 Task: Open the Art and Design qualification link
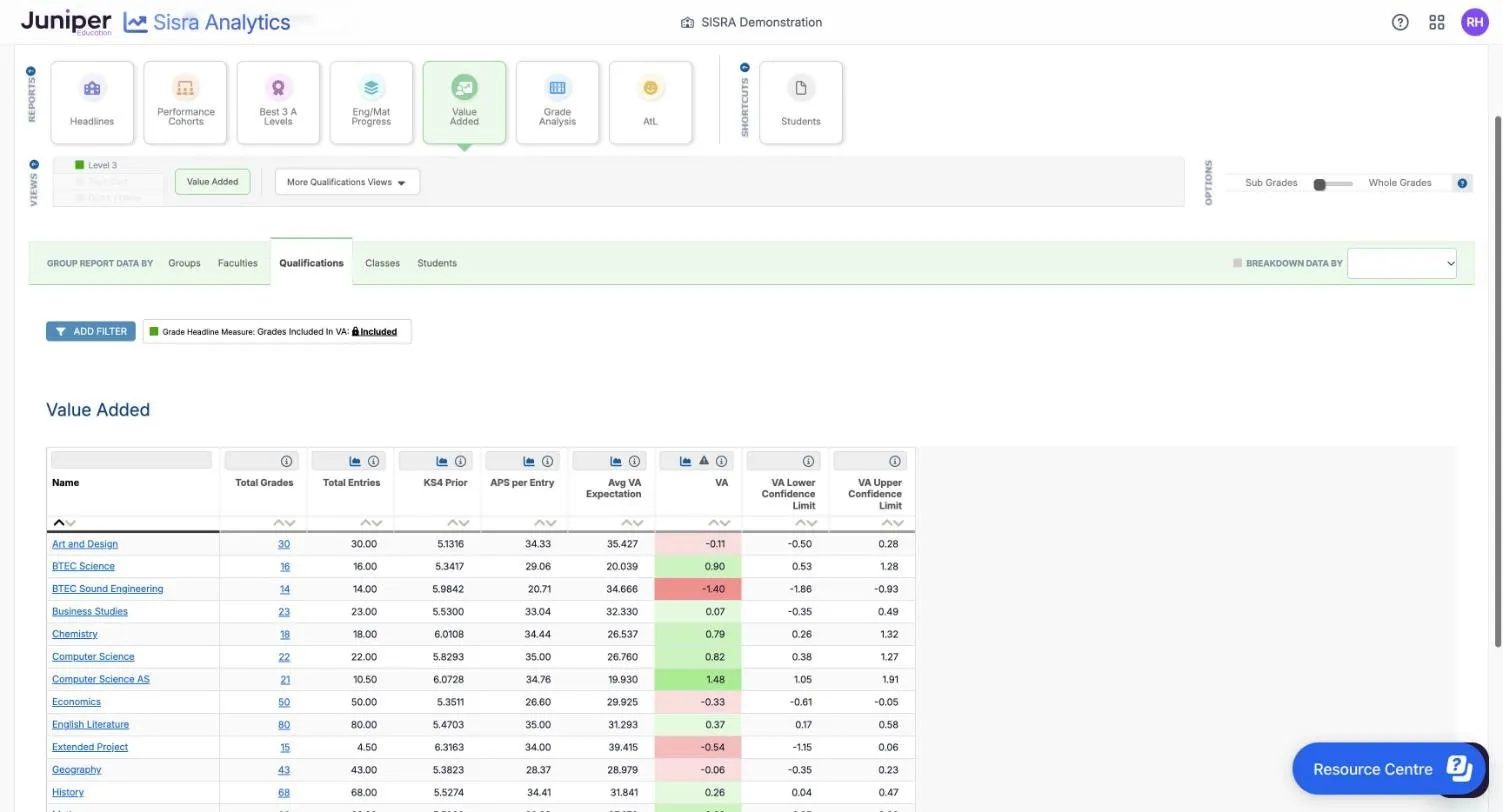(x=85, y=544)
